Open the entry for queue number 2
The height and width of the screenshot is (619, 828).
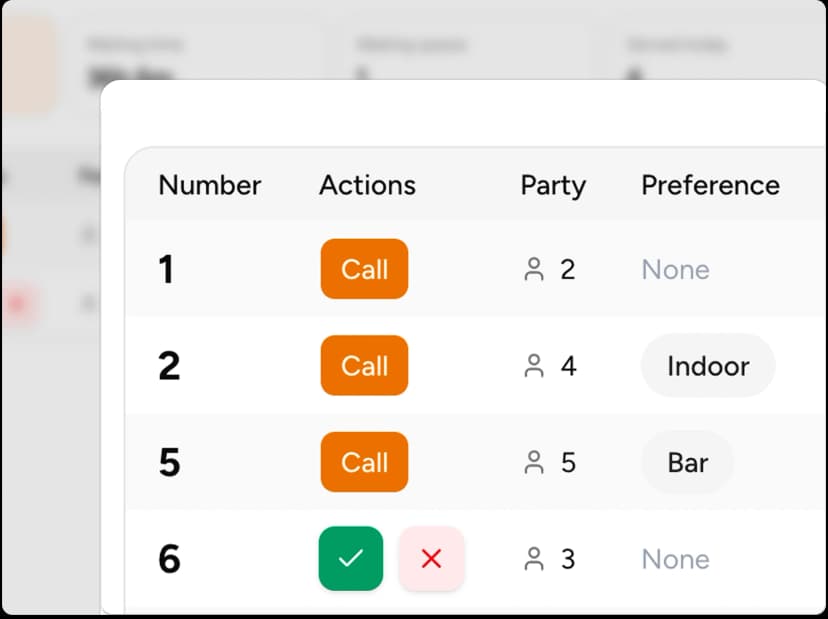(169, 366)
